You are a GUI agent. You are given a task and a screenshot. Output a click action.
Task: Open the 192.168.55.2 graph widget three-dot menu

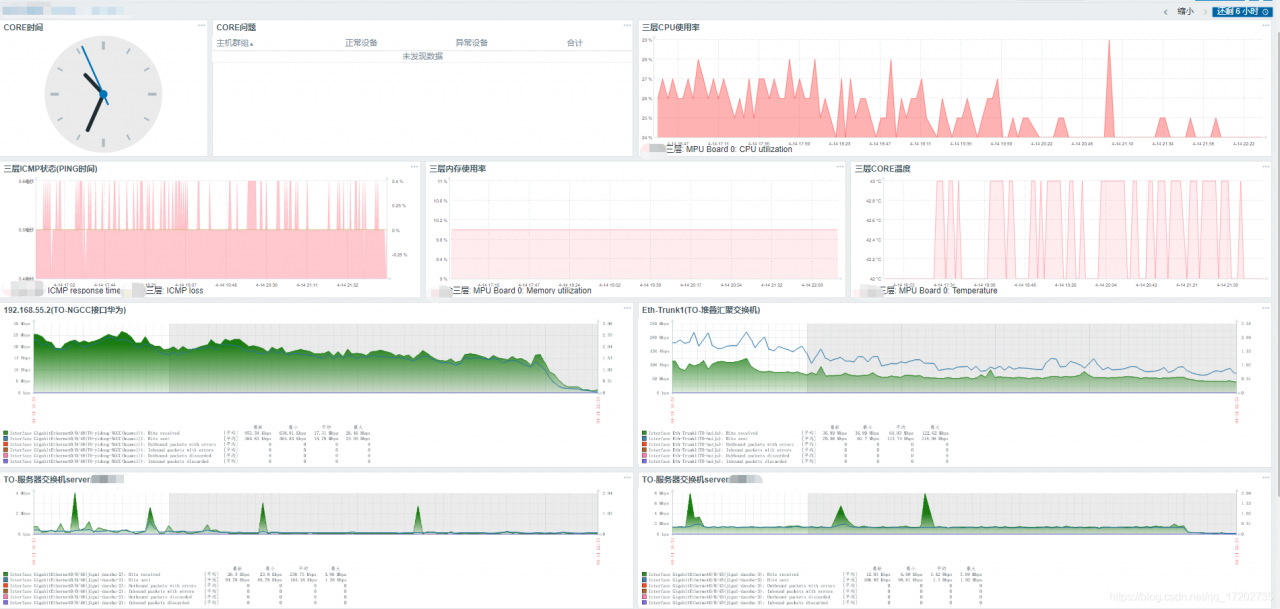(627, 308)
